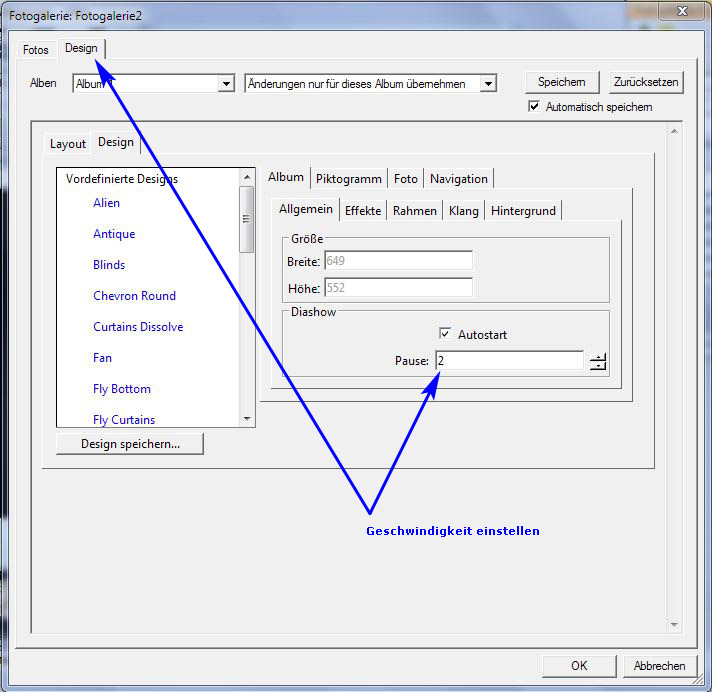Switch to the Fotos tab
The height and width of the screenshot is (692, 712).
pyautogui.click(x=36, y=50)
